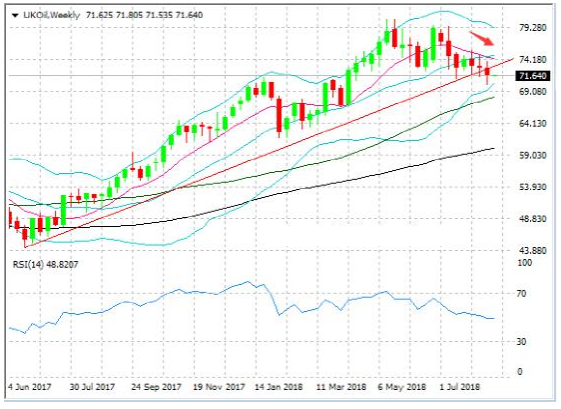
Task: Select the price scale value 74.180
Action: point(533,59)
